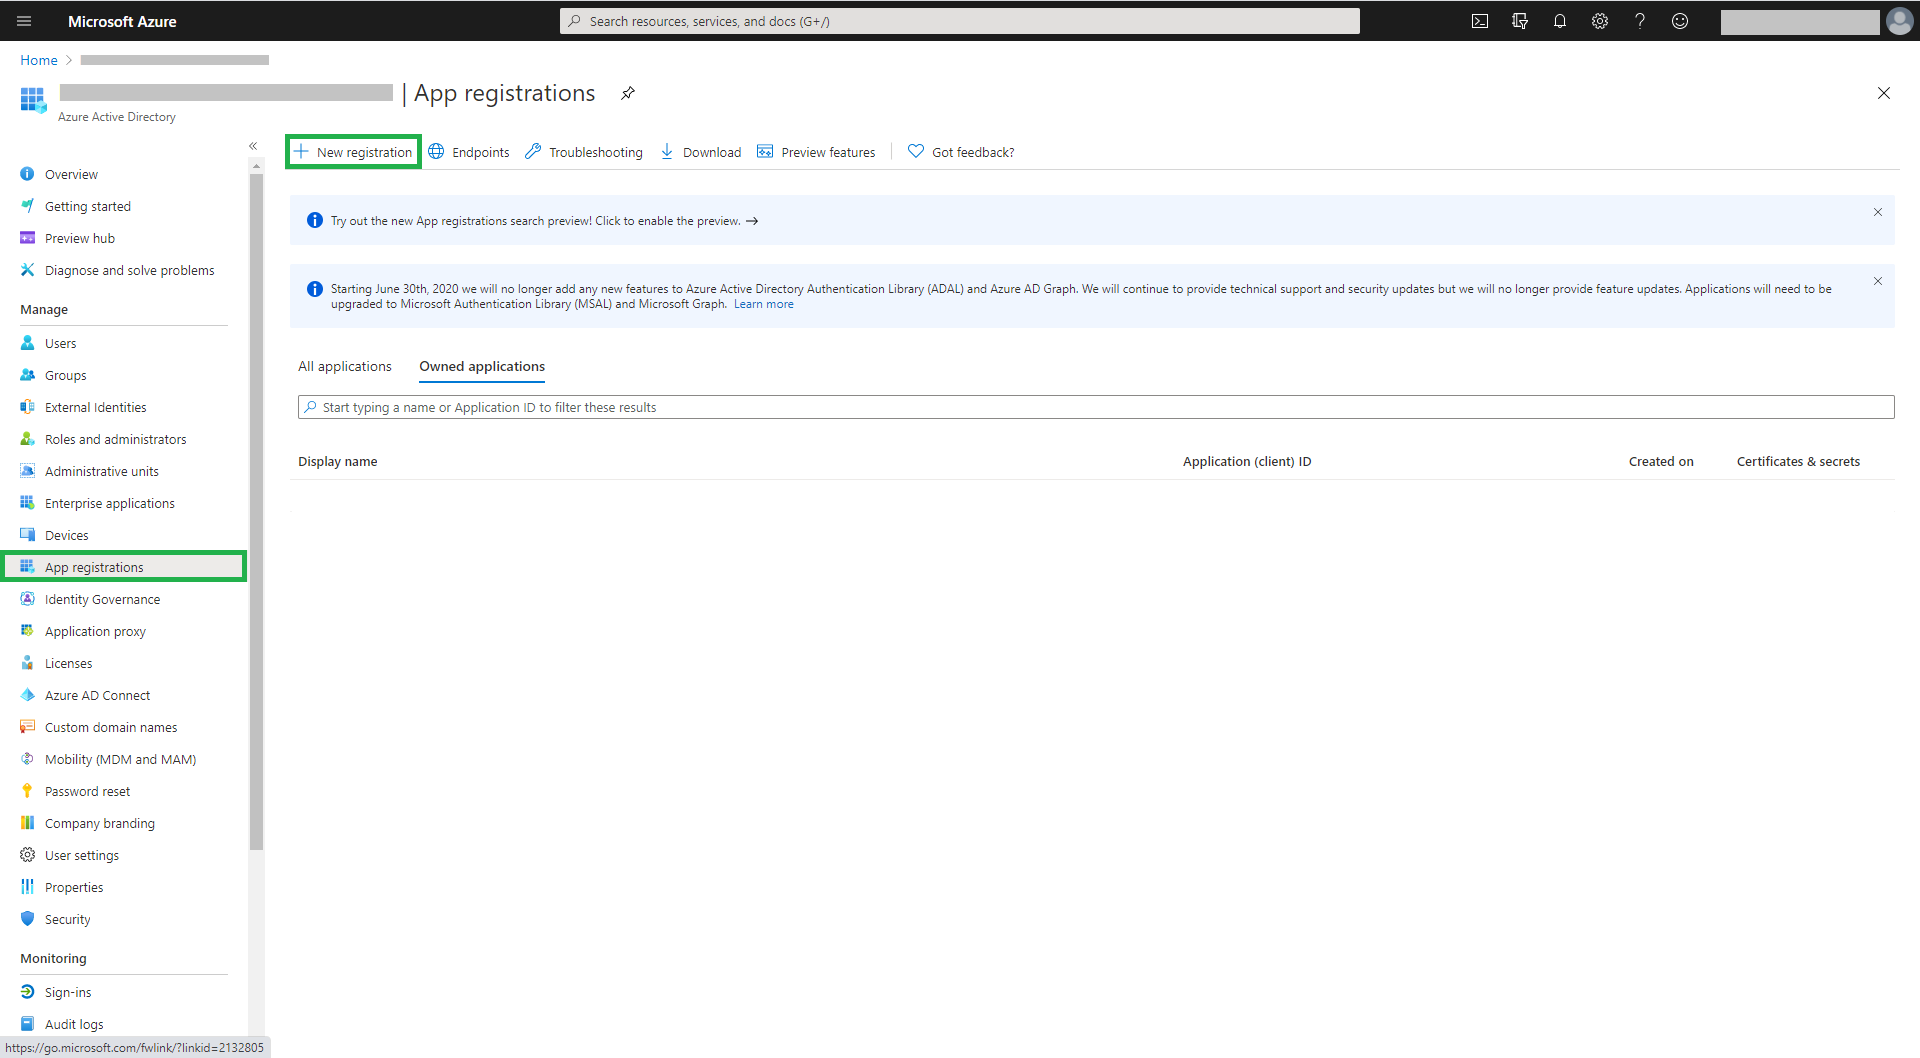Screen dimensions: 1920x1058
Task: Click the Endpoints toolbar button
Action: tap(469, 152)
